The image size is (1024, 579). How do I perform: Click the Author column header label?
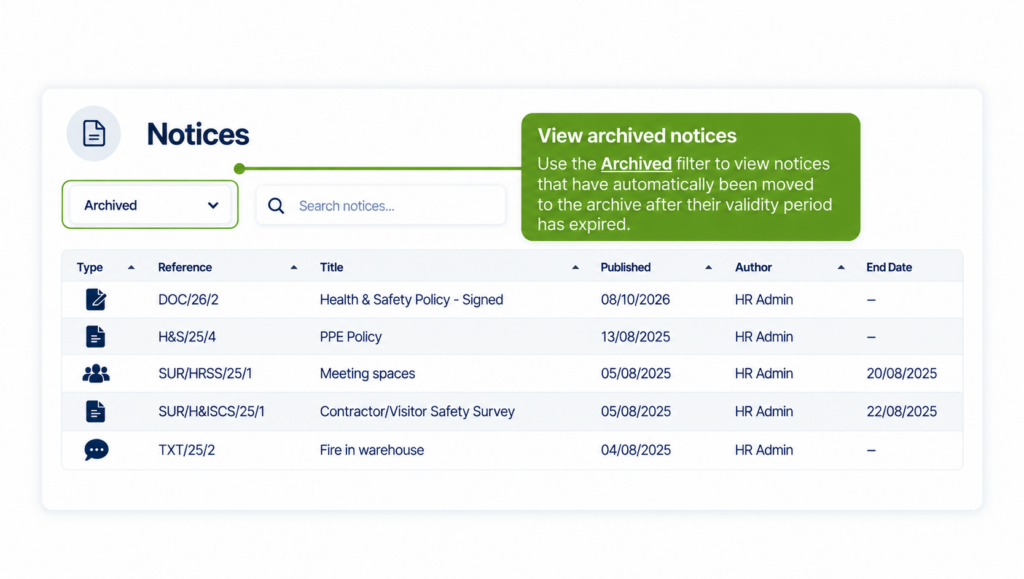(753, 267)
